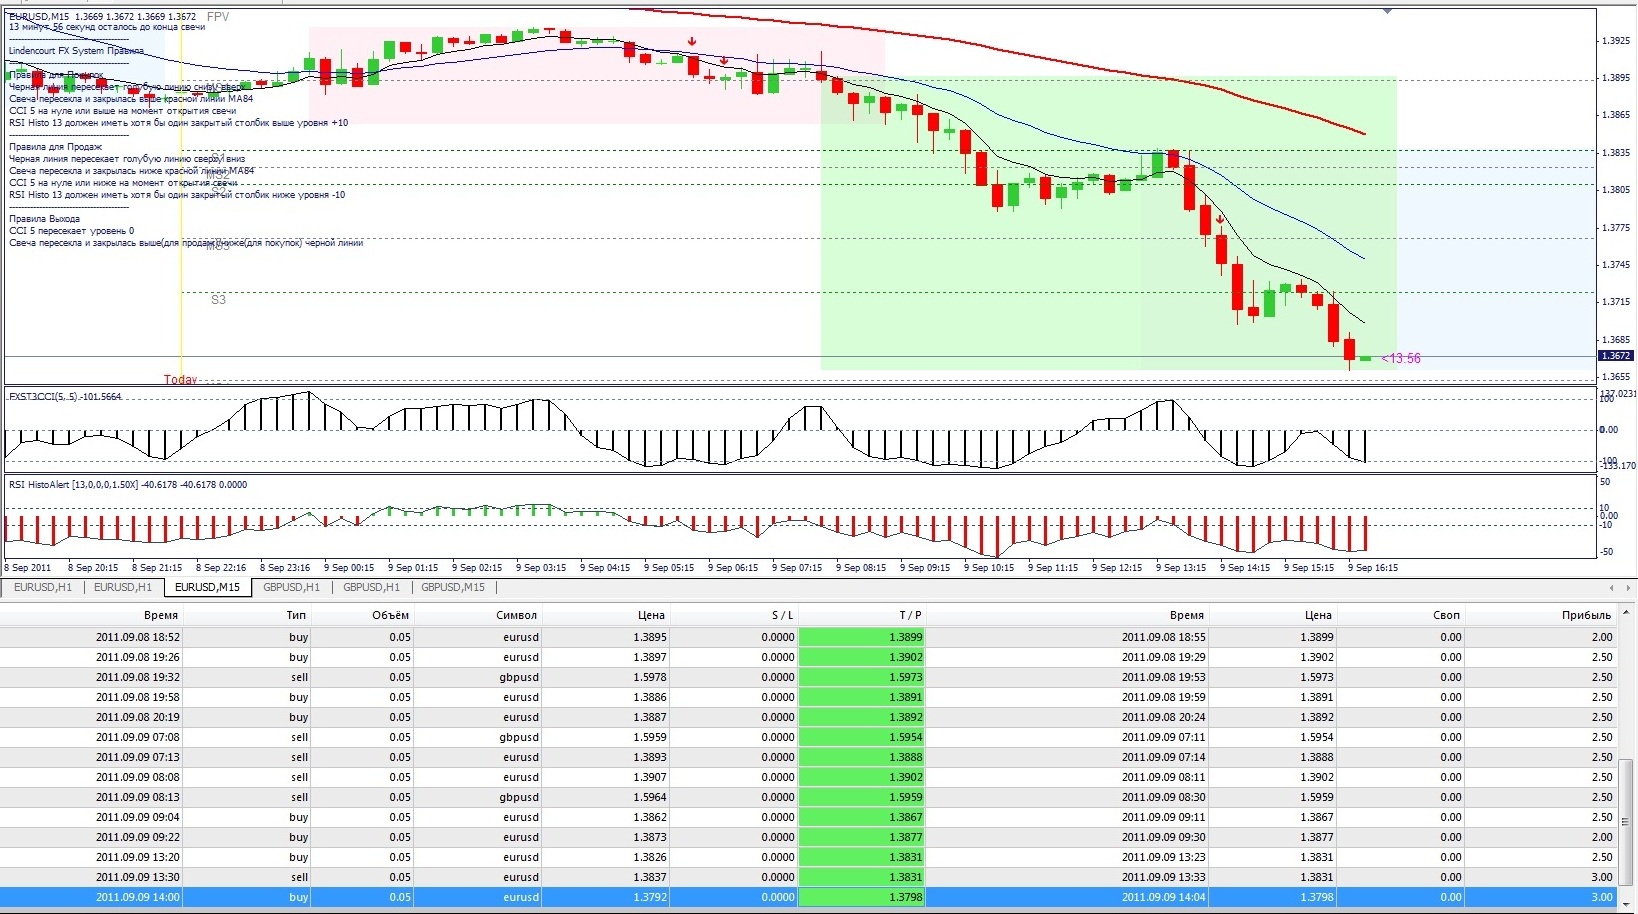The width and height of the screenshot is (1638, 914).
Task: Switch to the EURUSD,M15 chart tab
Action: click(207, 587)
